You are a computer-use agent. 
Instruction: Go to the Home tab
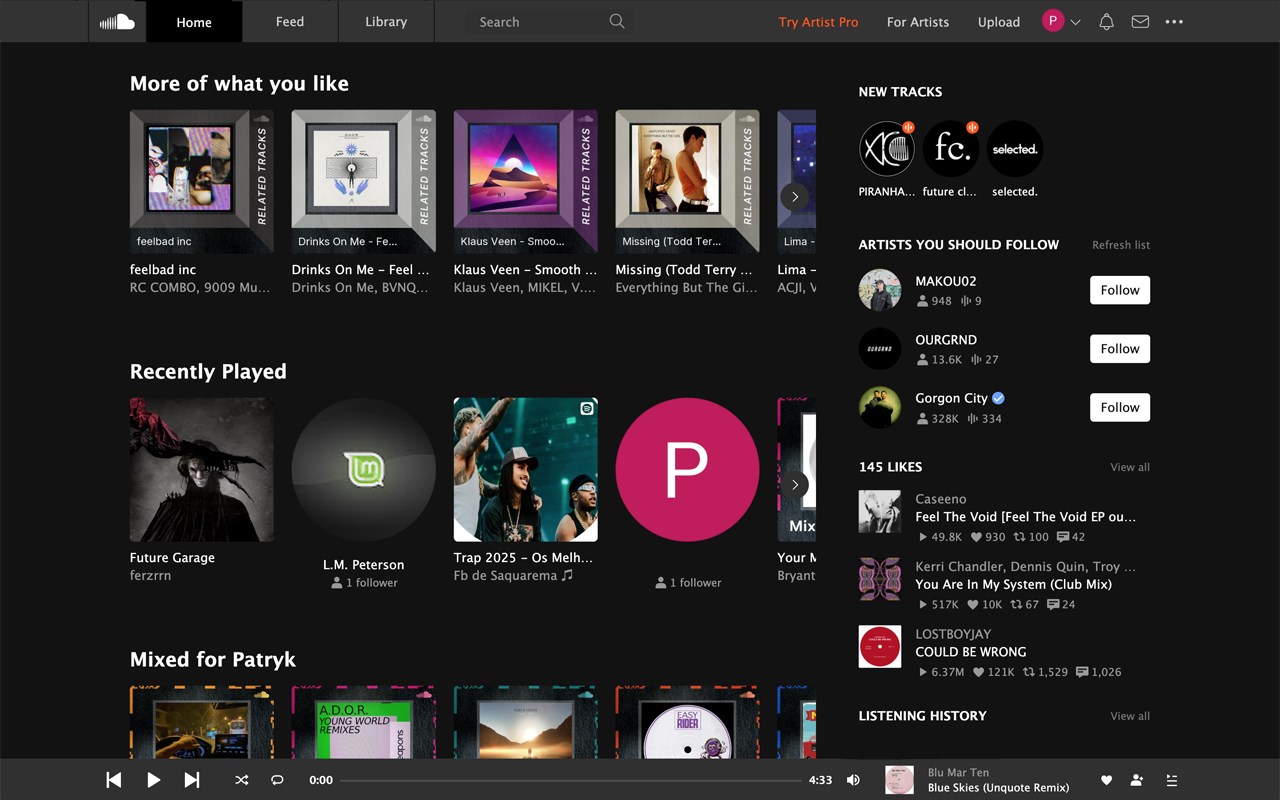click(x=194, y=21)
